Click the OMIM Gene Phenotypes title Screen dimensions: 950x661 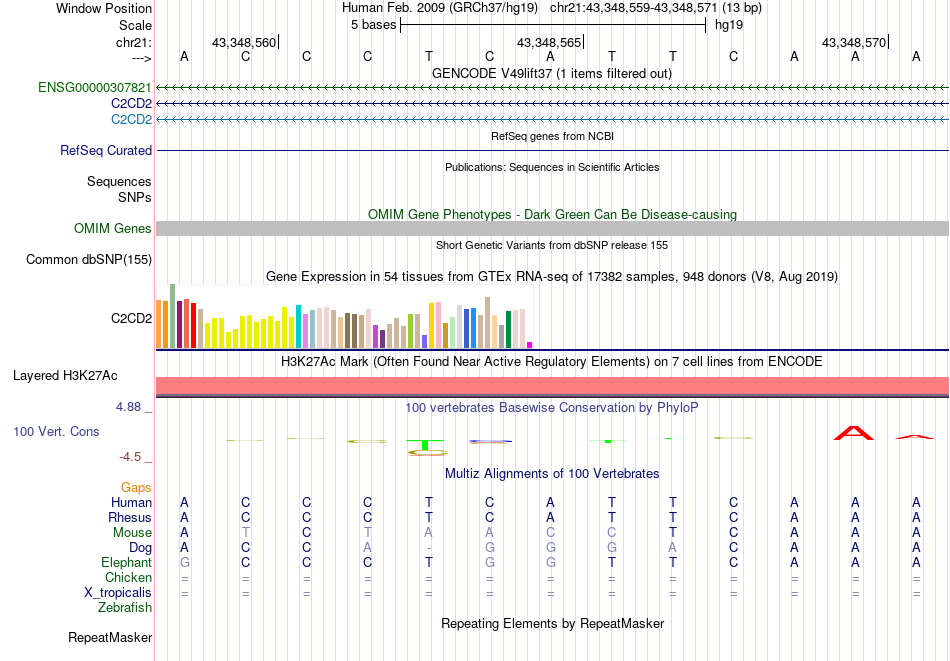coord(553,214)
